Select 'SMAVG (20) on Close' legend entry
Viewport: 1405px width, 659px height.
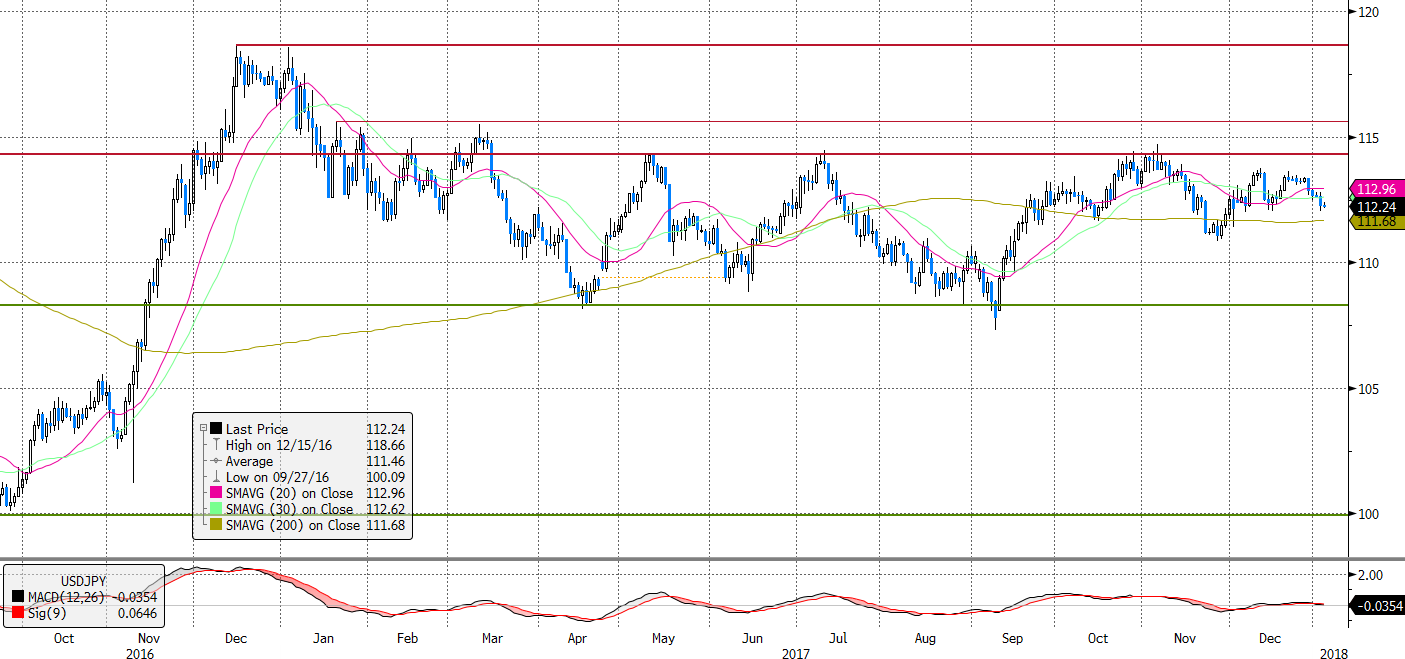tap(290, 493)
